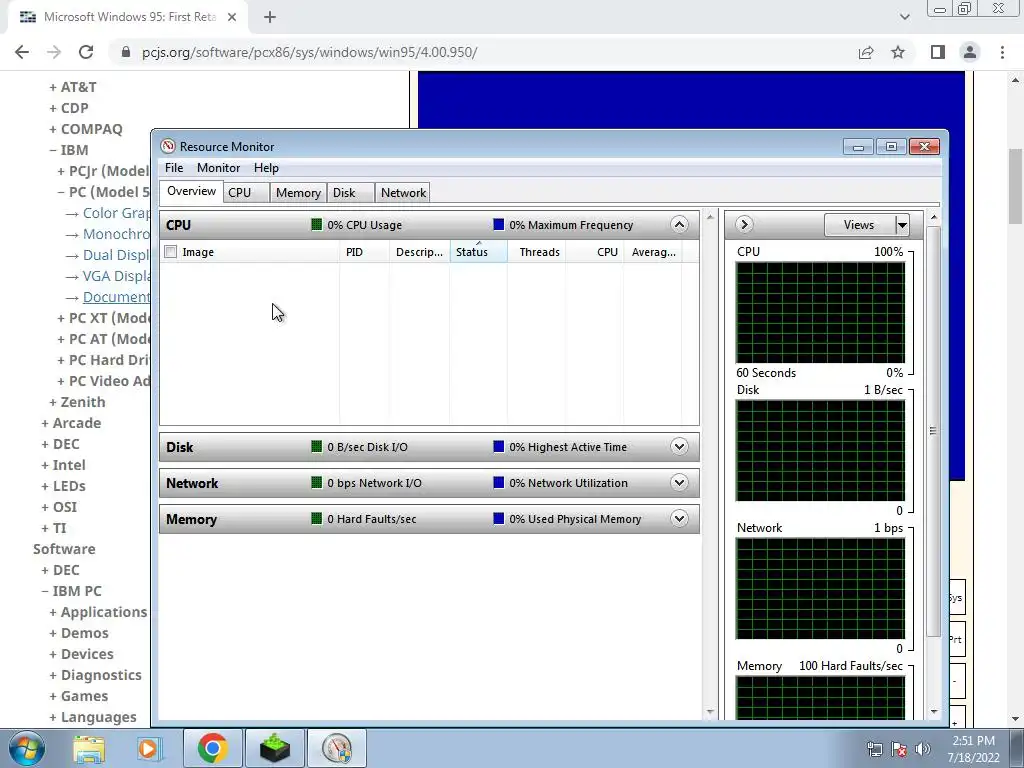This screenshot has width=1024, height=768.
Task: Sort by the Status column header
Action: click(x=478, y=252)
